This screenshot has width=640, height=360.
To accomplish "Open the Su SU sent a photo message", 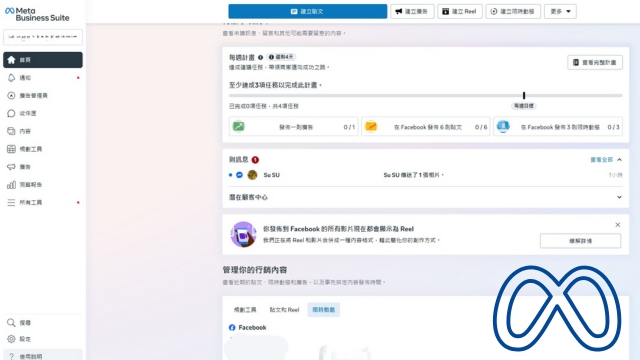I will [413, 175].
